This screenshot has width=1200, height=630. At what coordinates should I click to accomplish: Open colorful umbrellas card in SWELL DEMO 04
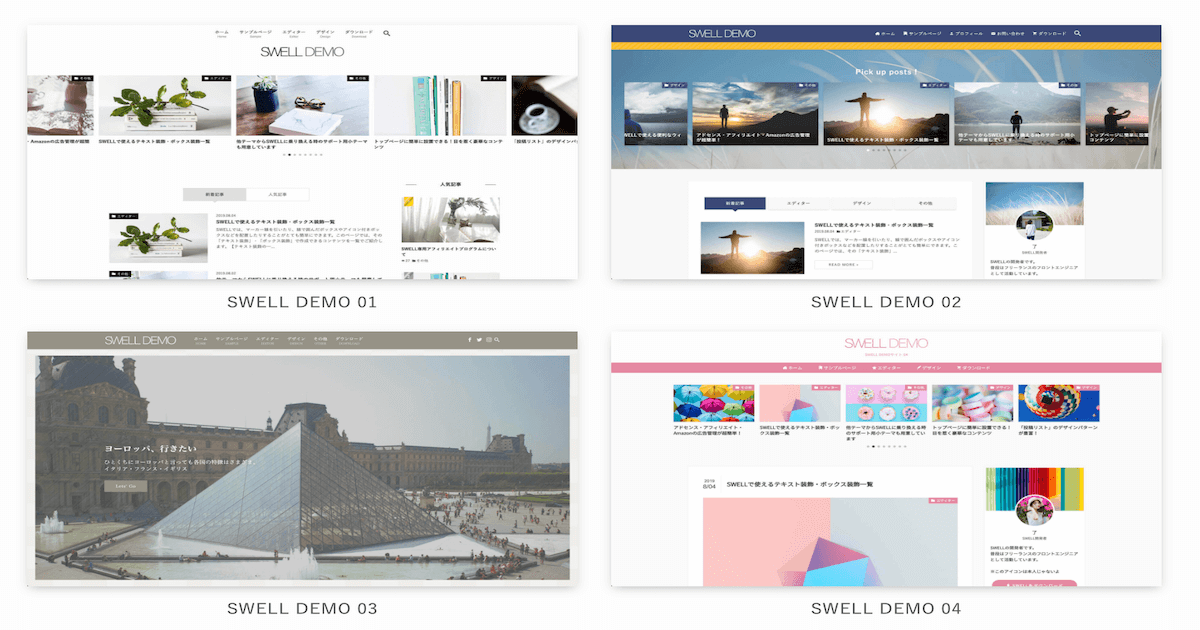(714, 403)
